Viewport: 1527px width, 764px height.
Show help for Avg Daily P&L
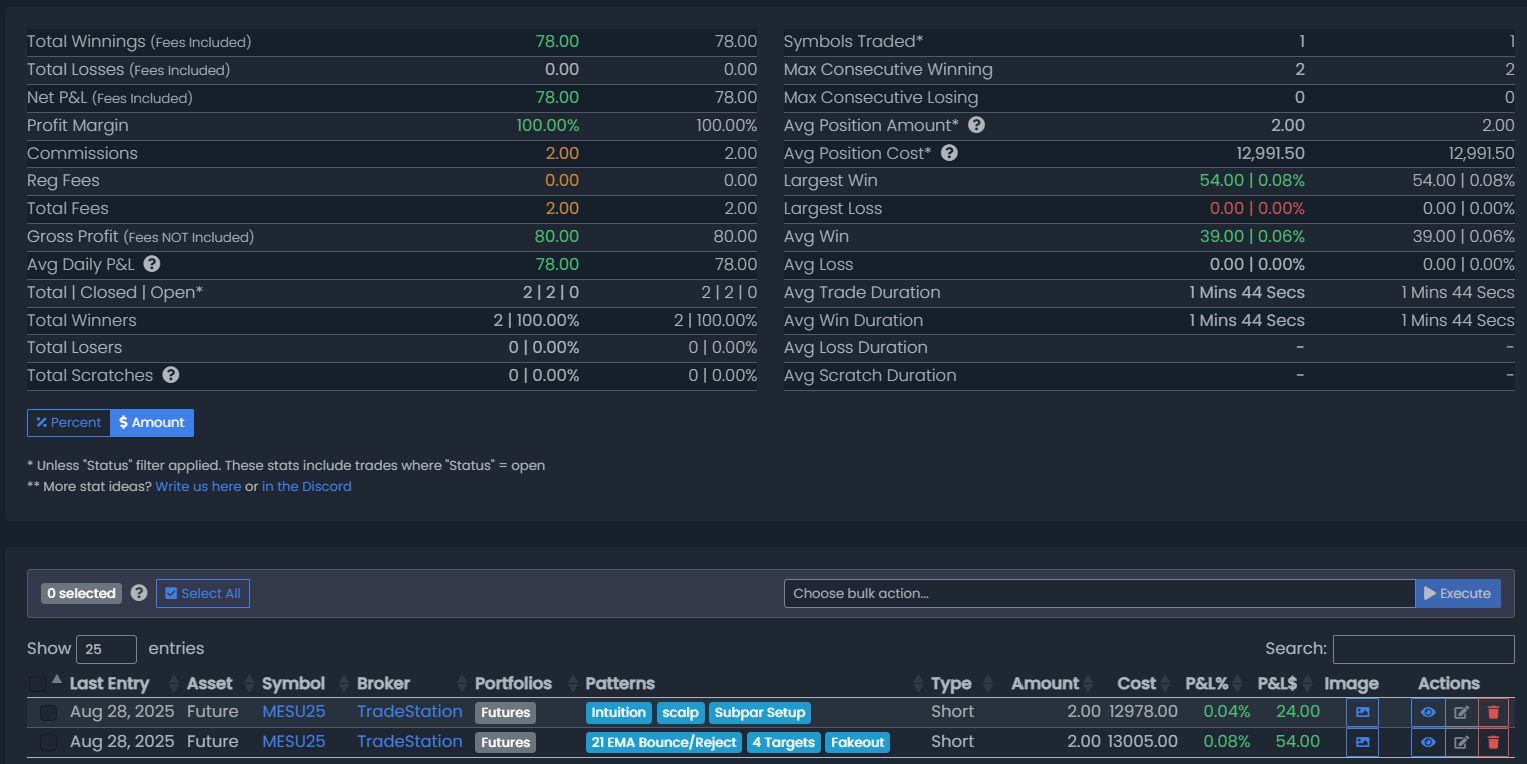(152, 265)
